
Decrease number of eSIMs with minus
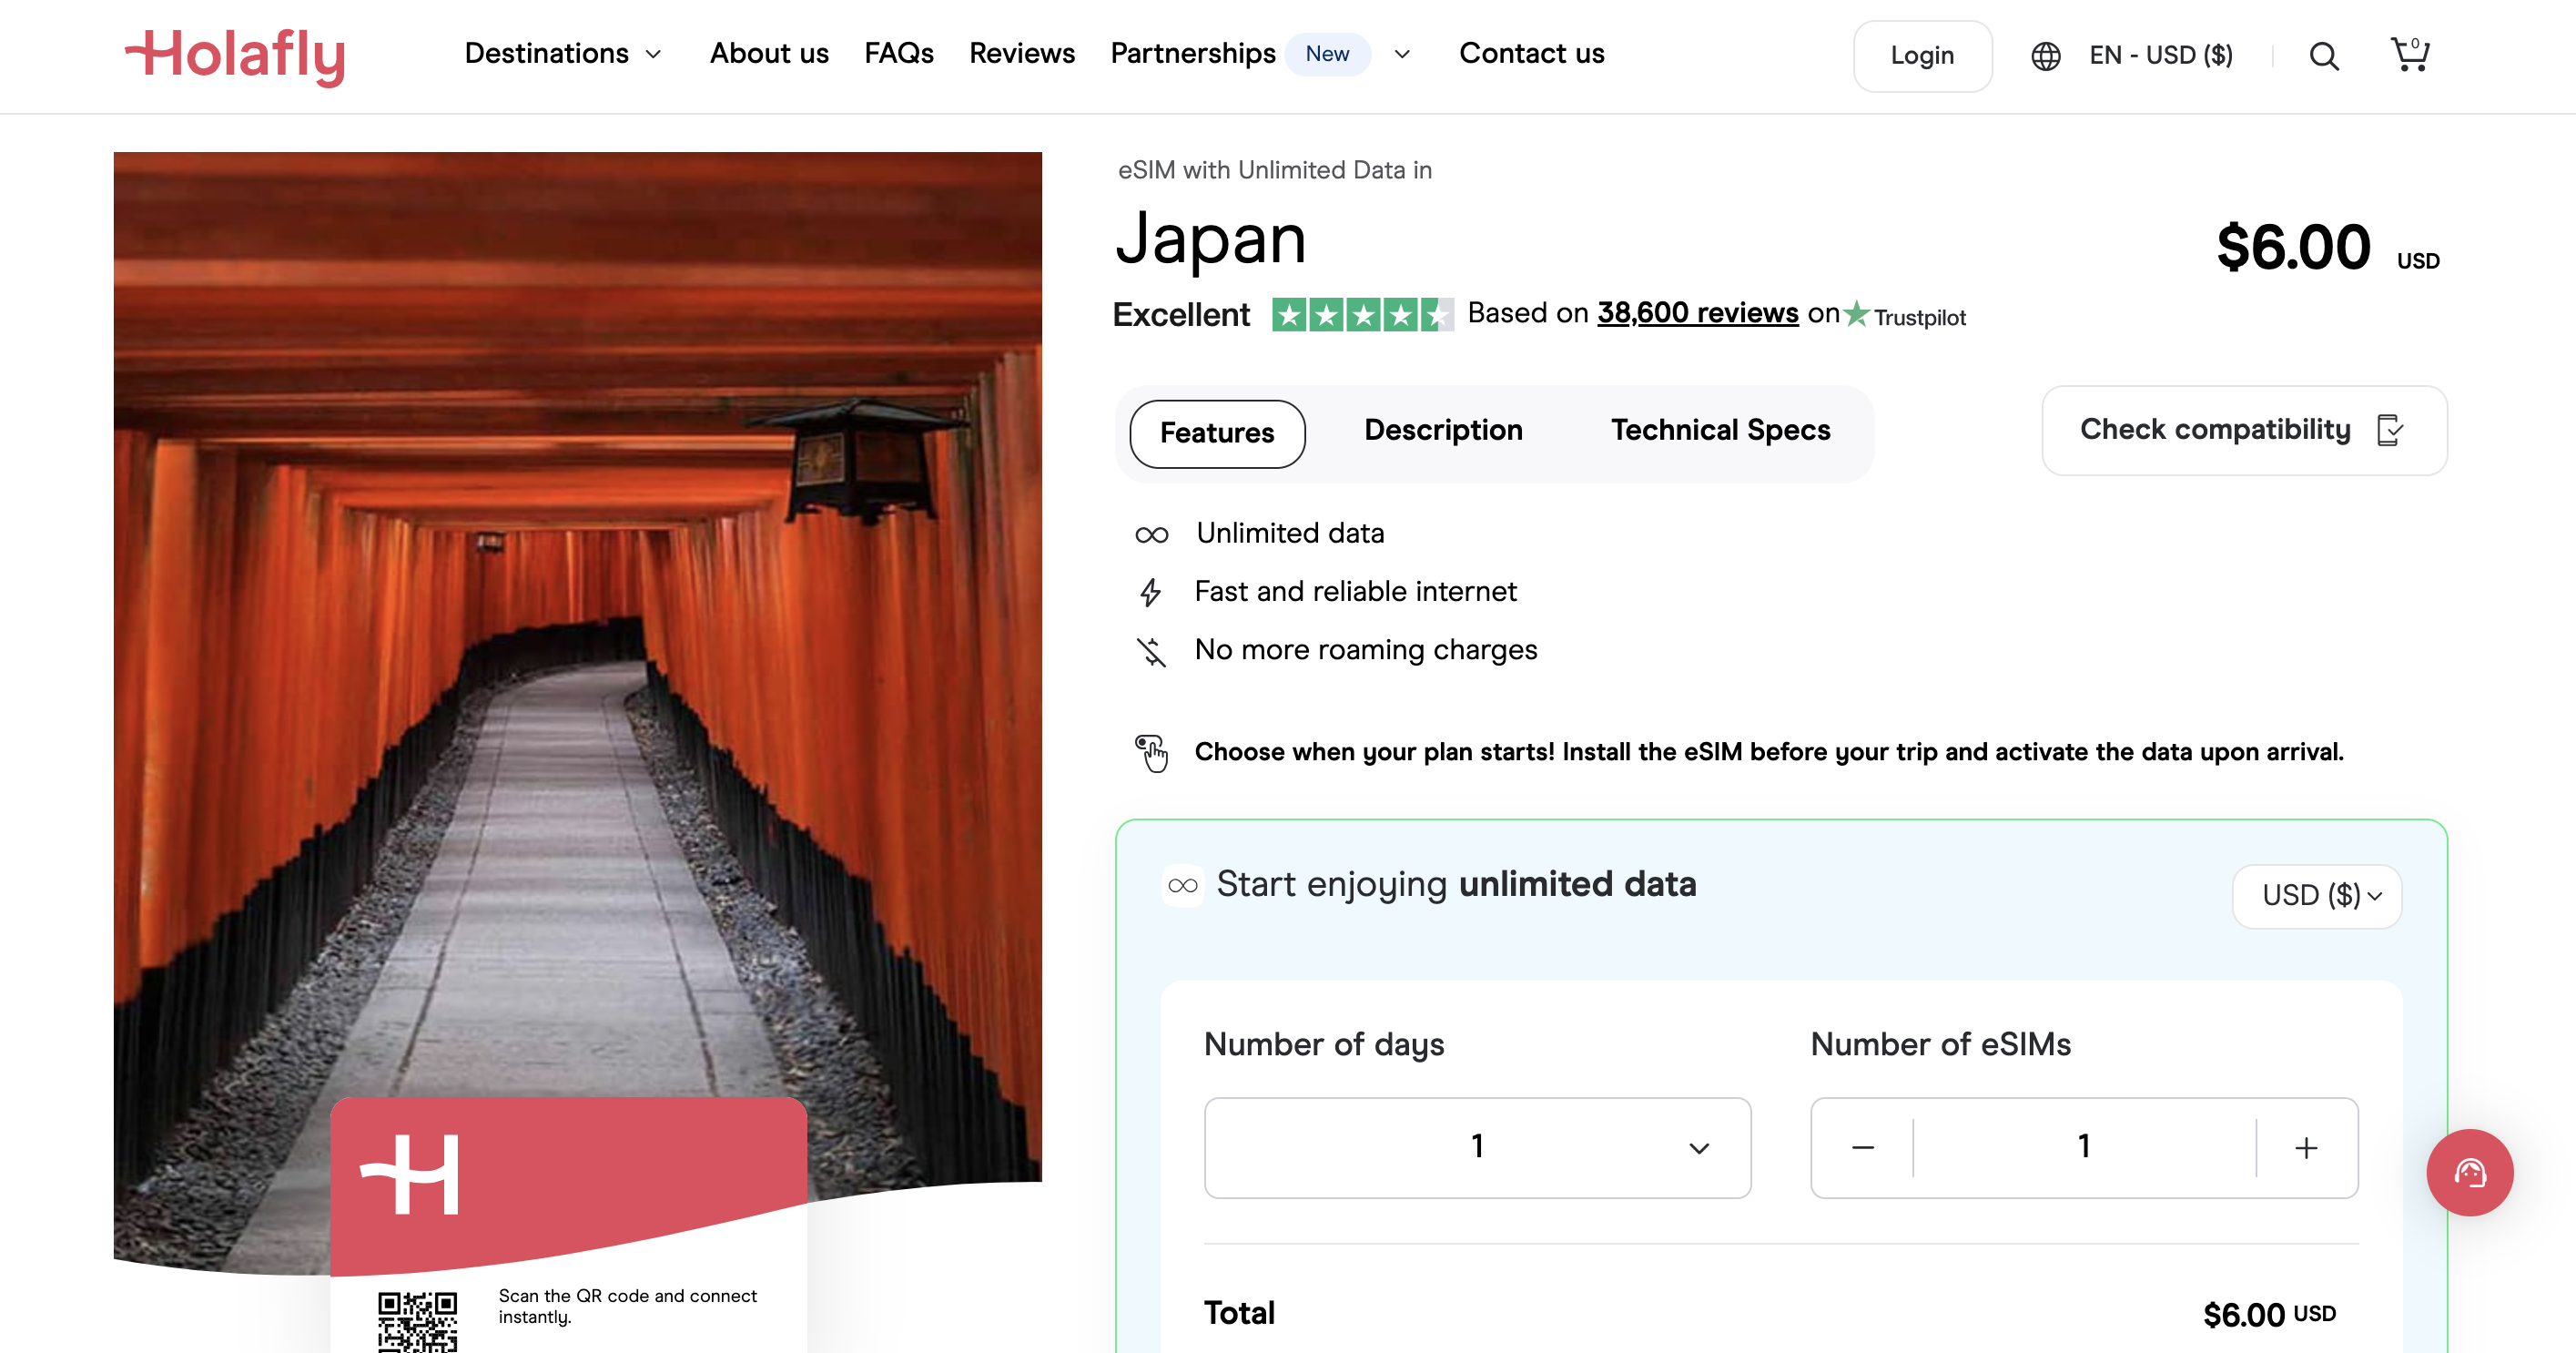tap(1862, 1147)
